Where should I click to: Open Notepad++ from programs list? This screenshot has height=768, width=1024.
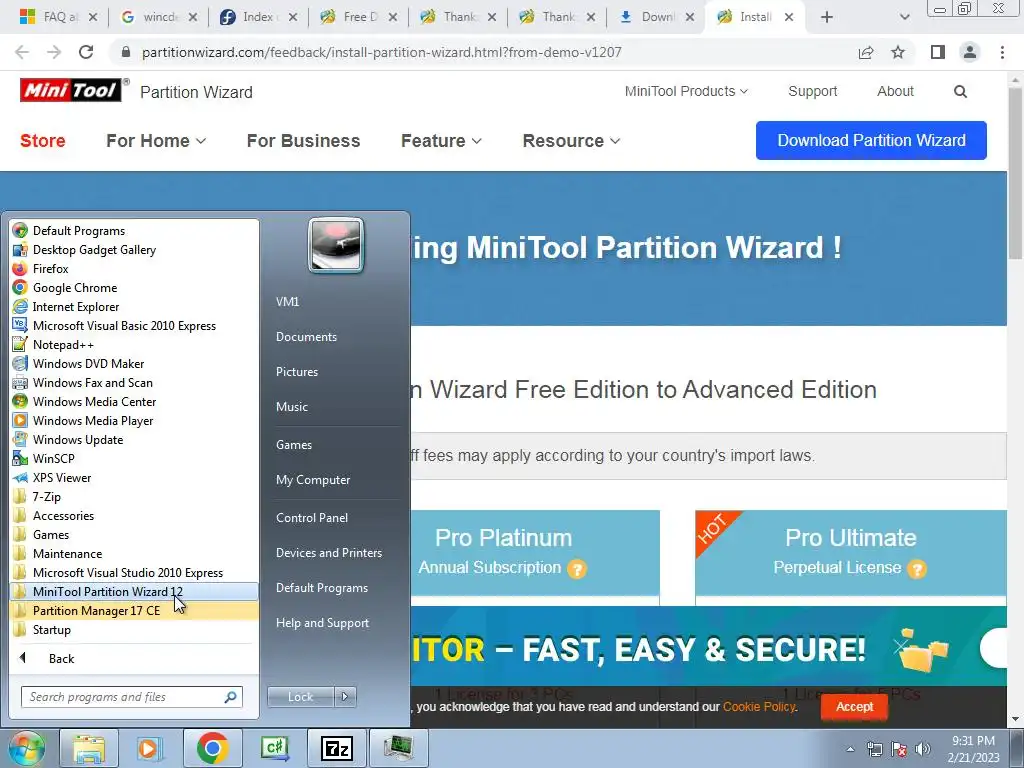[134, 344]
